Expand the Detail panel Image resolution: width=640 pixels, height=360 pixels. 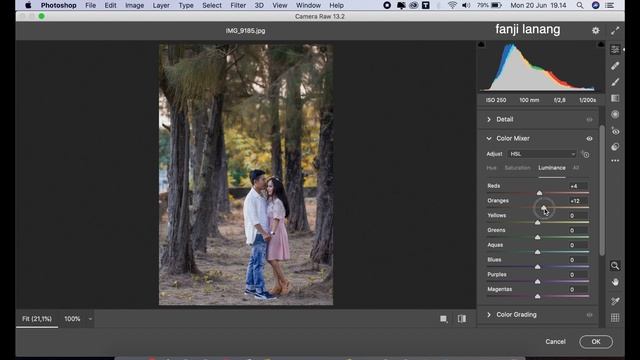pos(489,120)
